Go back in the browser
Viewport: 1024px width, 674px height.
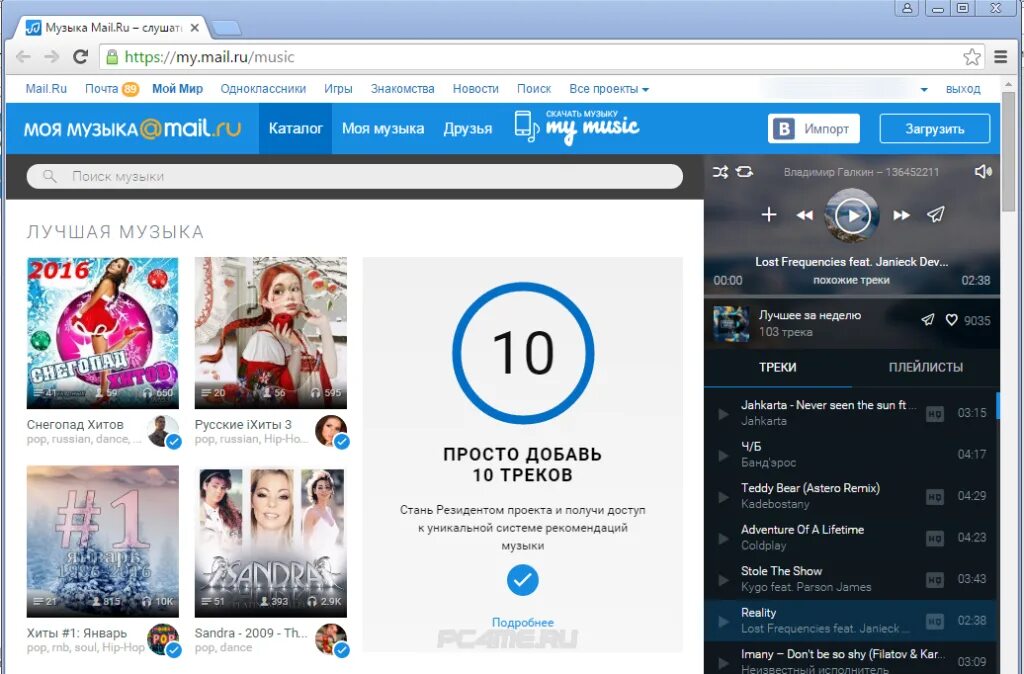tap(24, 57)
